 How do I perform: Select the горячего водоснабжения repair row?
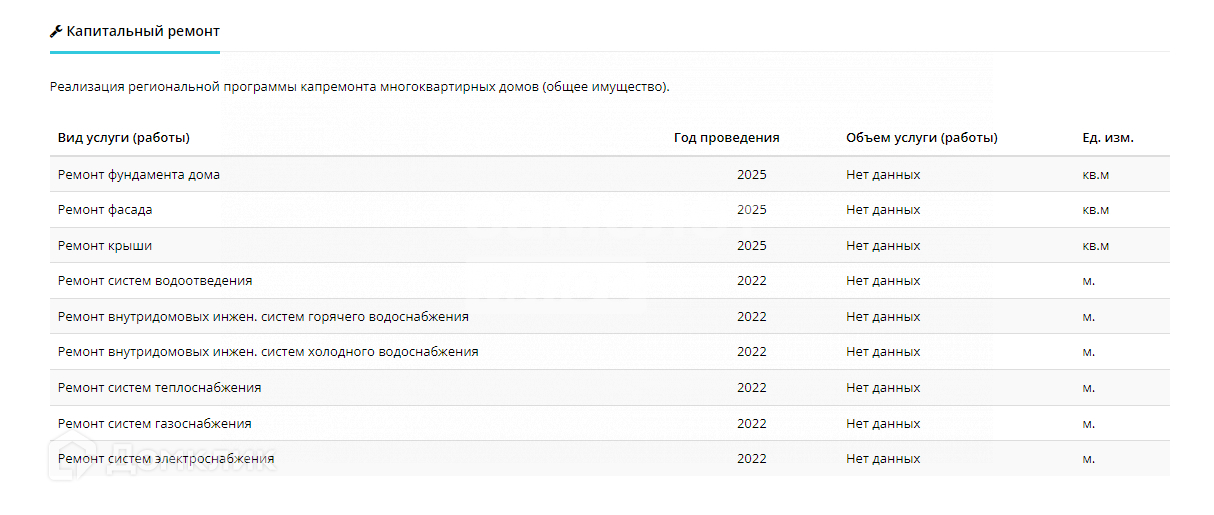[x=263, y=316]
